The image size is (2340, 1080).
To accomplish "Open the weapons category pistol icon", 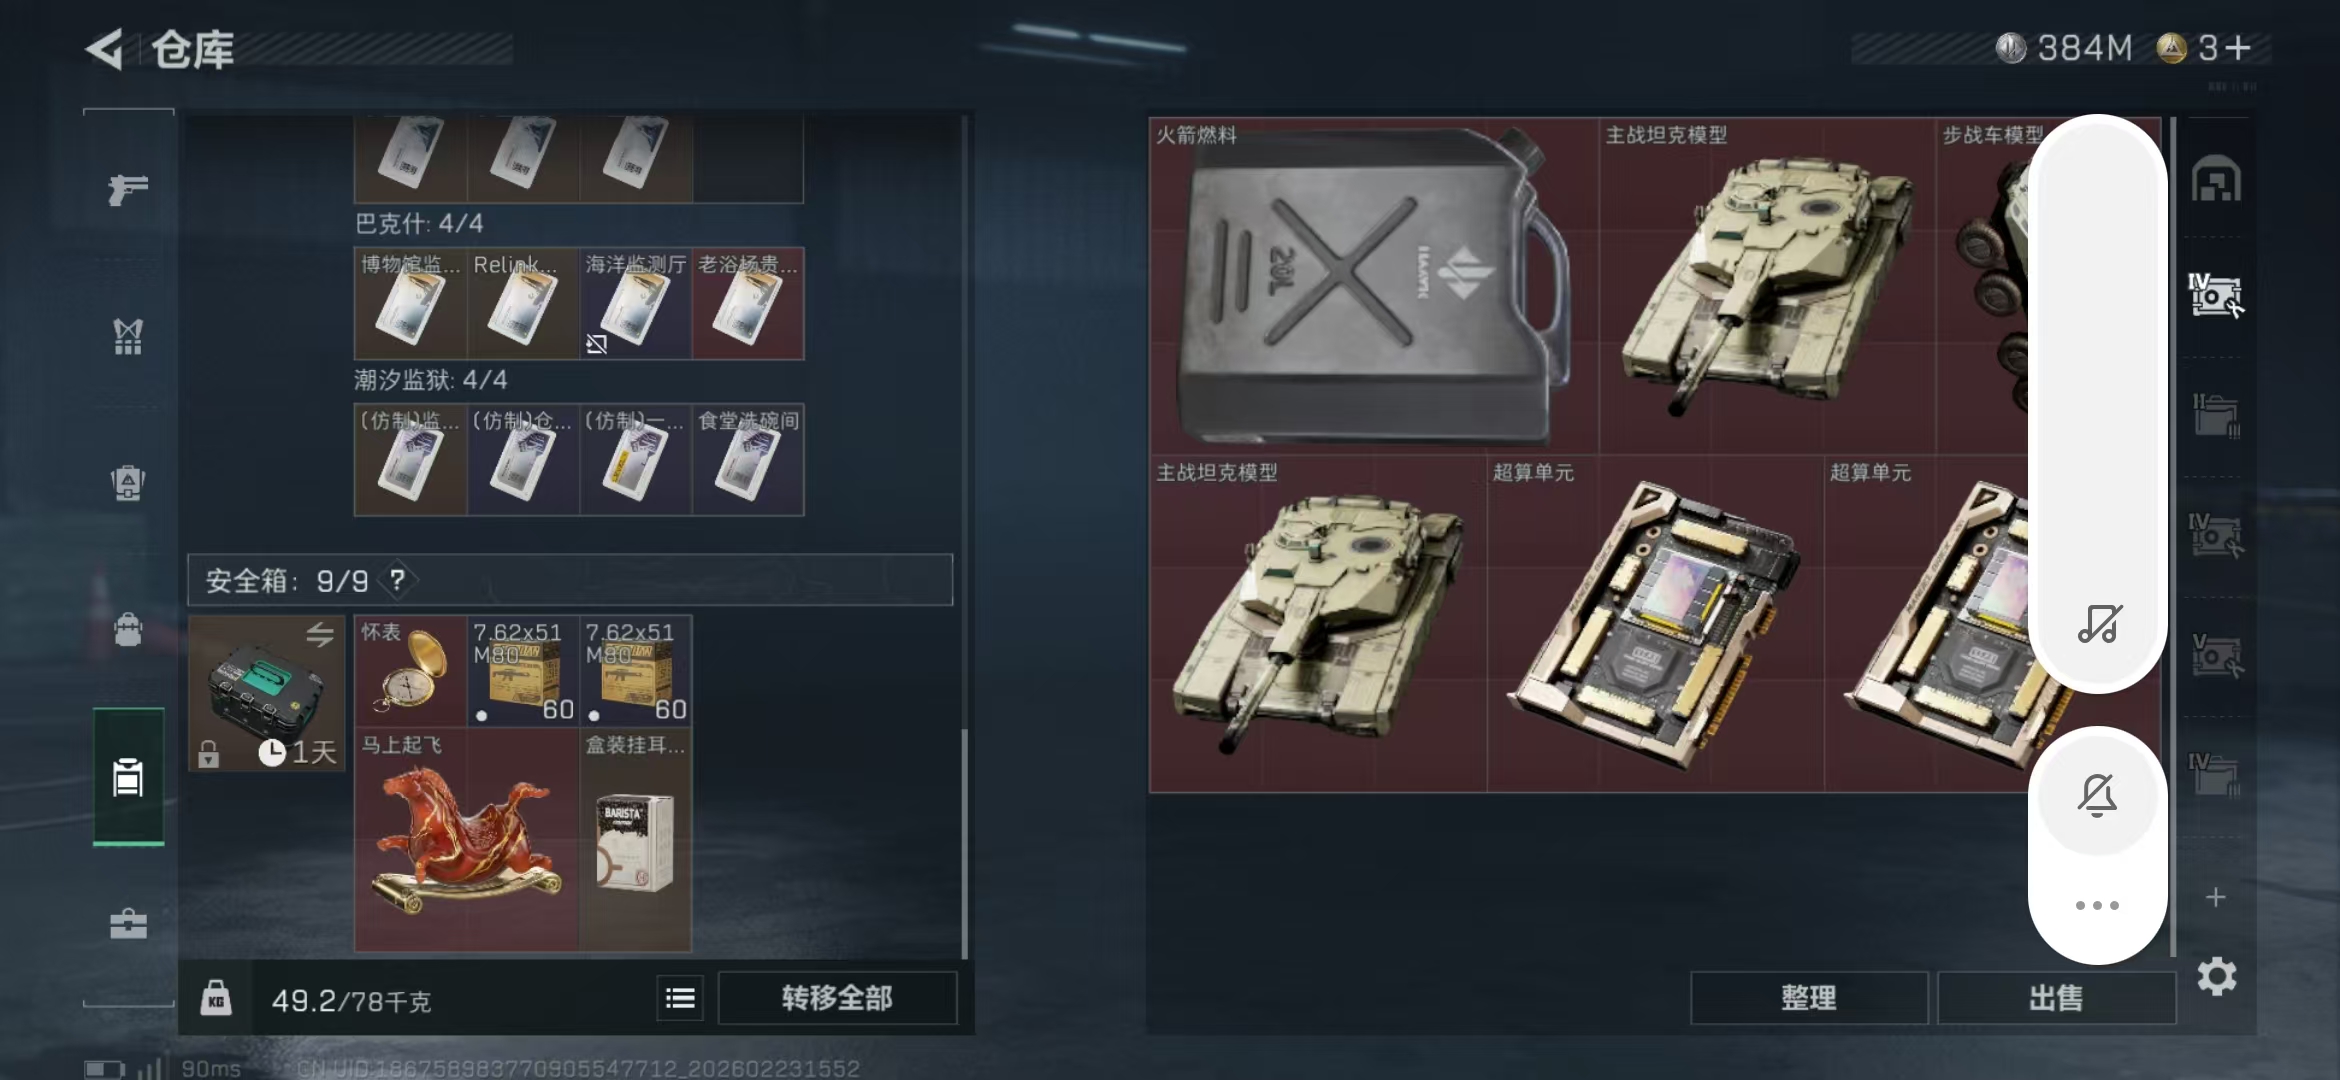I will 128,189.
